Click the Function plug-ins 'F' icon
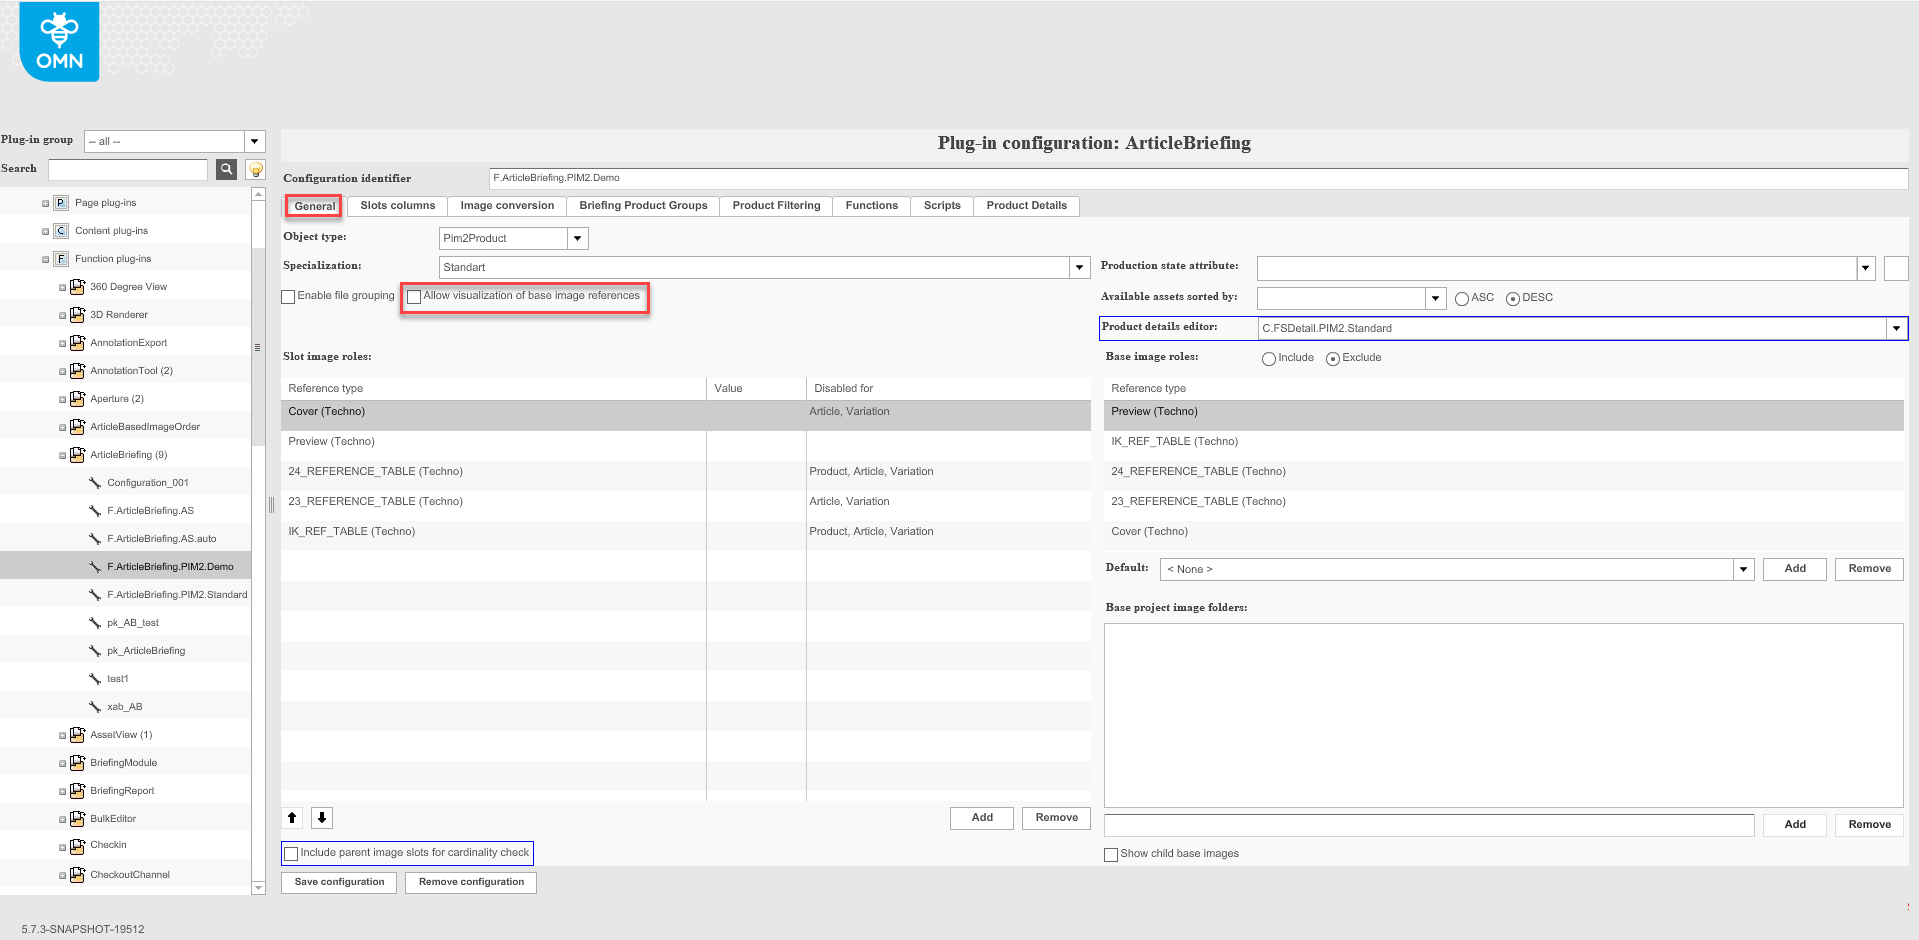This screenshot has width=1919, height=940. [60, 258]
